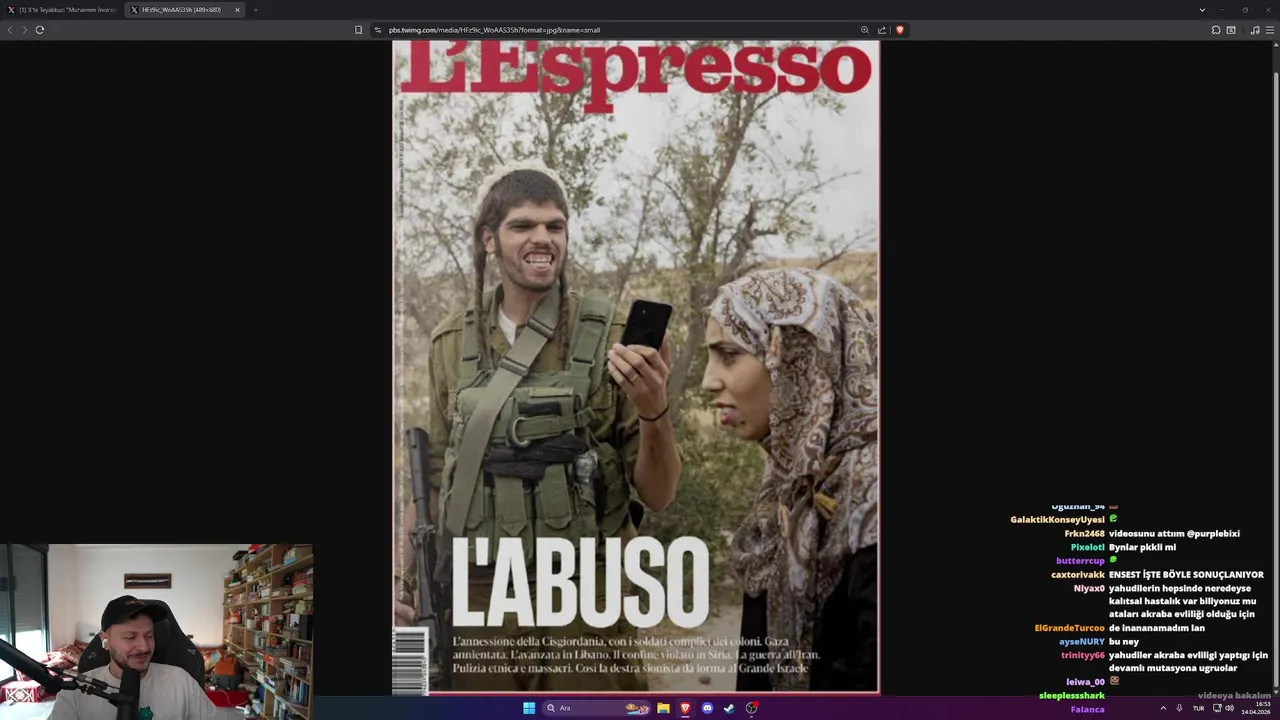Open OBS Studio icon on the taskbar
1280x720 pixels.
[x=751, y=708]
